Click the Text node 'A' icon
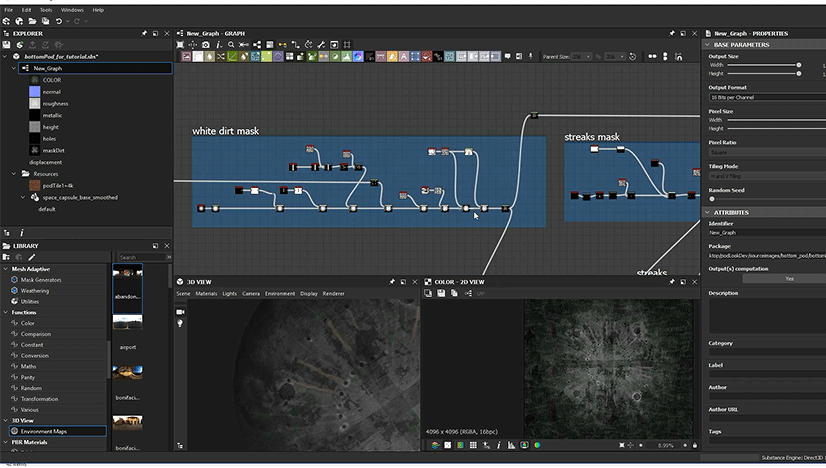Viewport: 826px width, 468px height. click(x=404, y=56)
